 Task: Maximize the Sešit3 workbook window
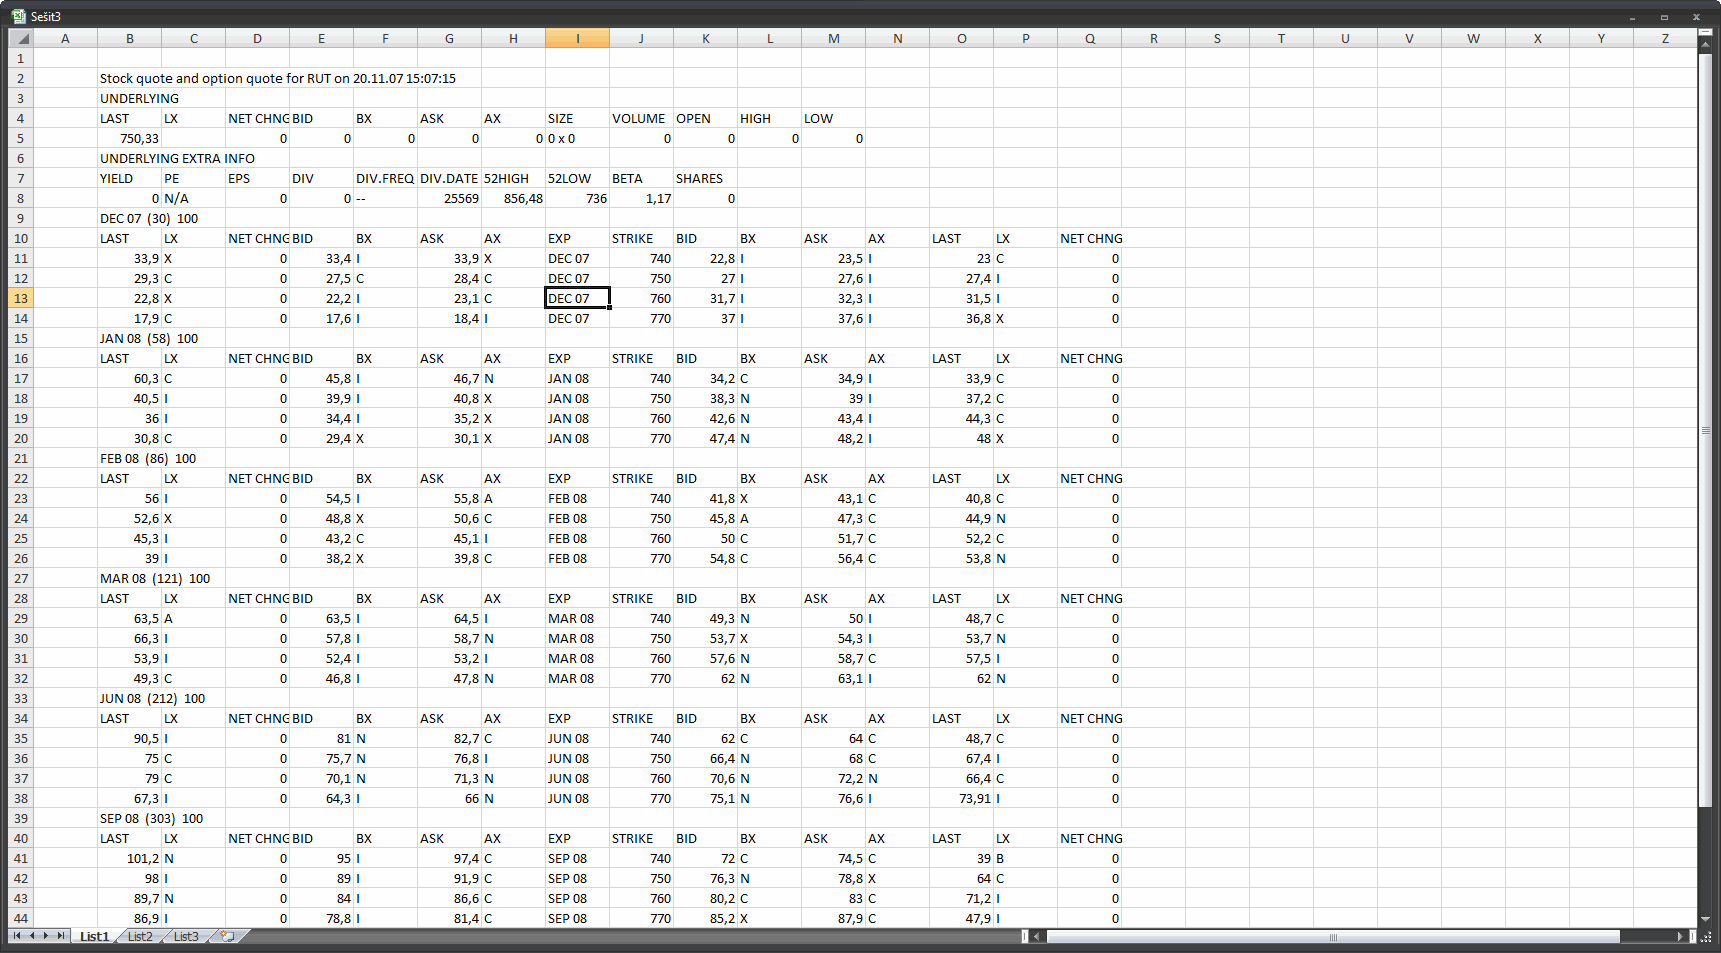[x=1664, y=17]
